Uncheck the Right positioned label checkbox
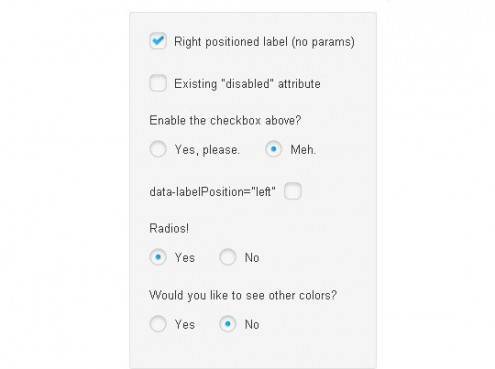 coord(158,41)
